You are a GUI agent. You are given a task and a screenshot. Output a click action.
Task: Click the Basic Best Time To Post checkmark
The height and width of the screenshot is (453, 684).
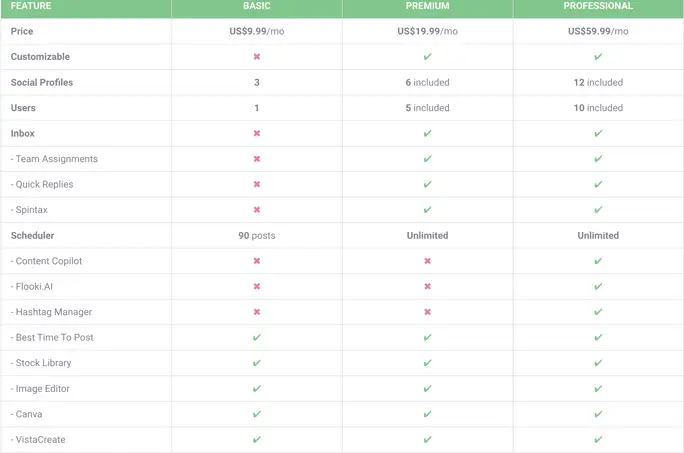[257, 337]
